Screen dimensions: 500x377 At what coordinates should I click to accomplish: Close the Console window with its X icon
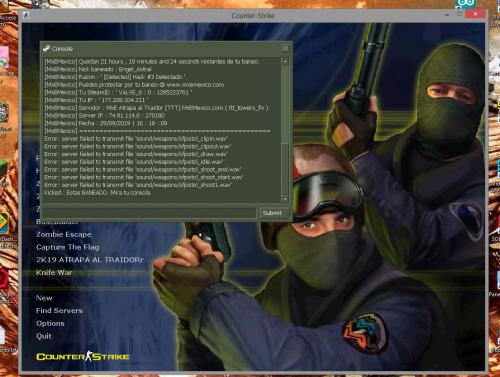point(285,48)
